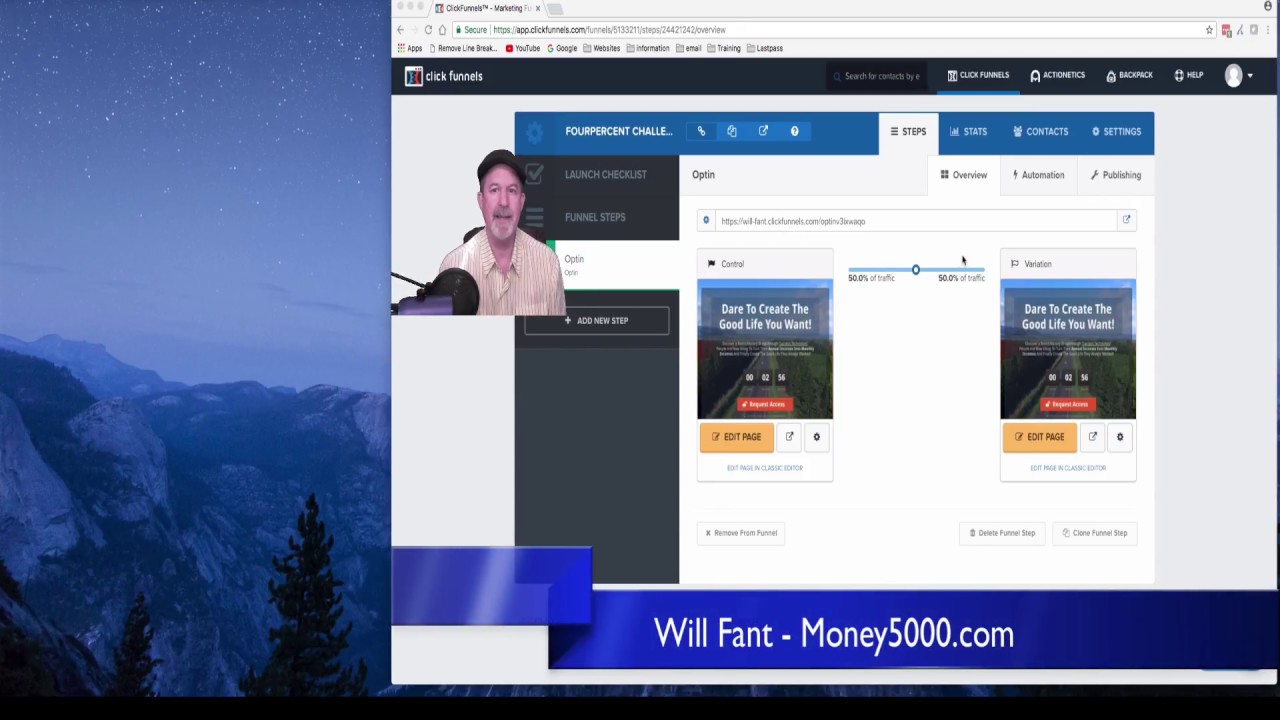1280x720 pixels.
Task: Select the Overview sub-tab
Action: 963,175
